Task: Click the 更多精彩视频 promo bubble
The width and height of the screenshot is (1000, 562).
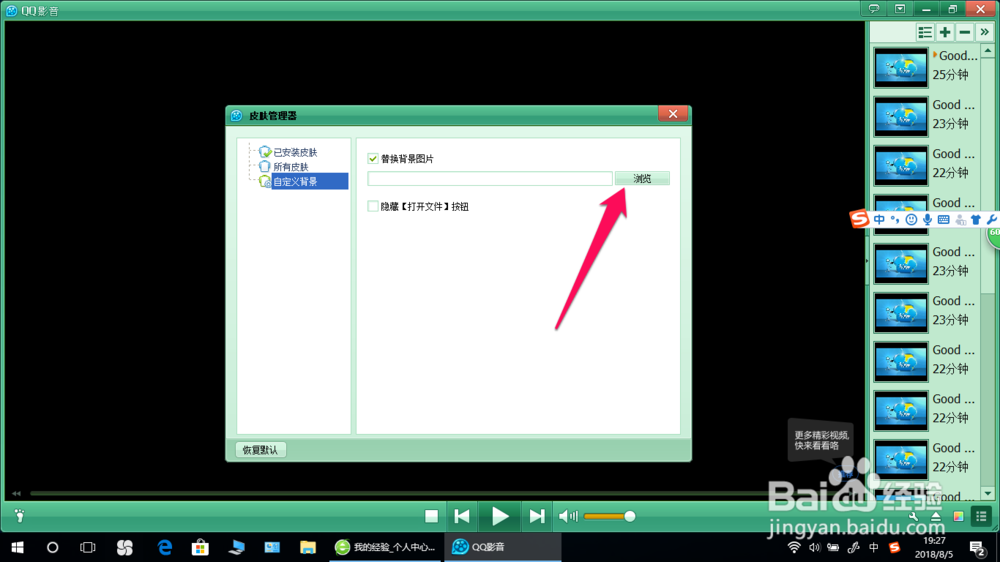Action: (x=821, y=440)
